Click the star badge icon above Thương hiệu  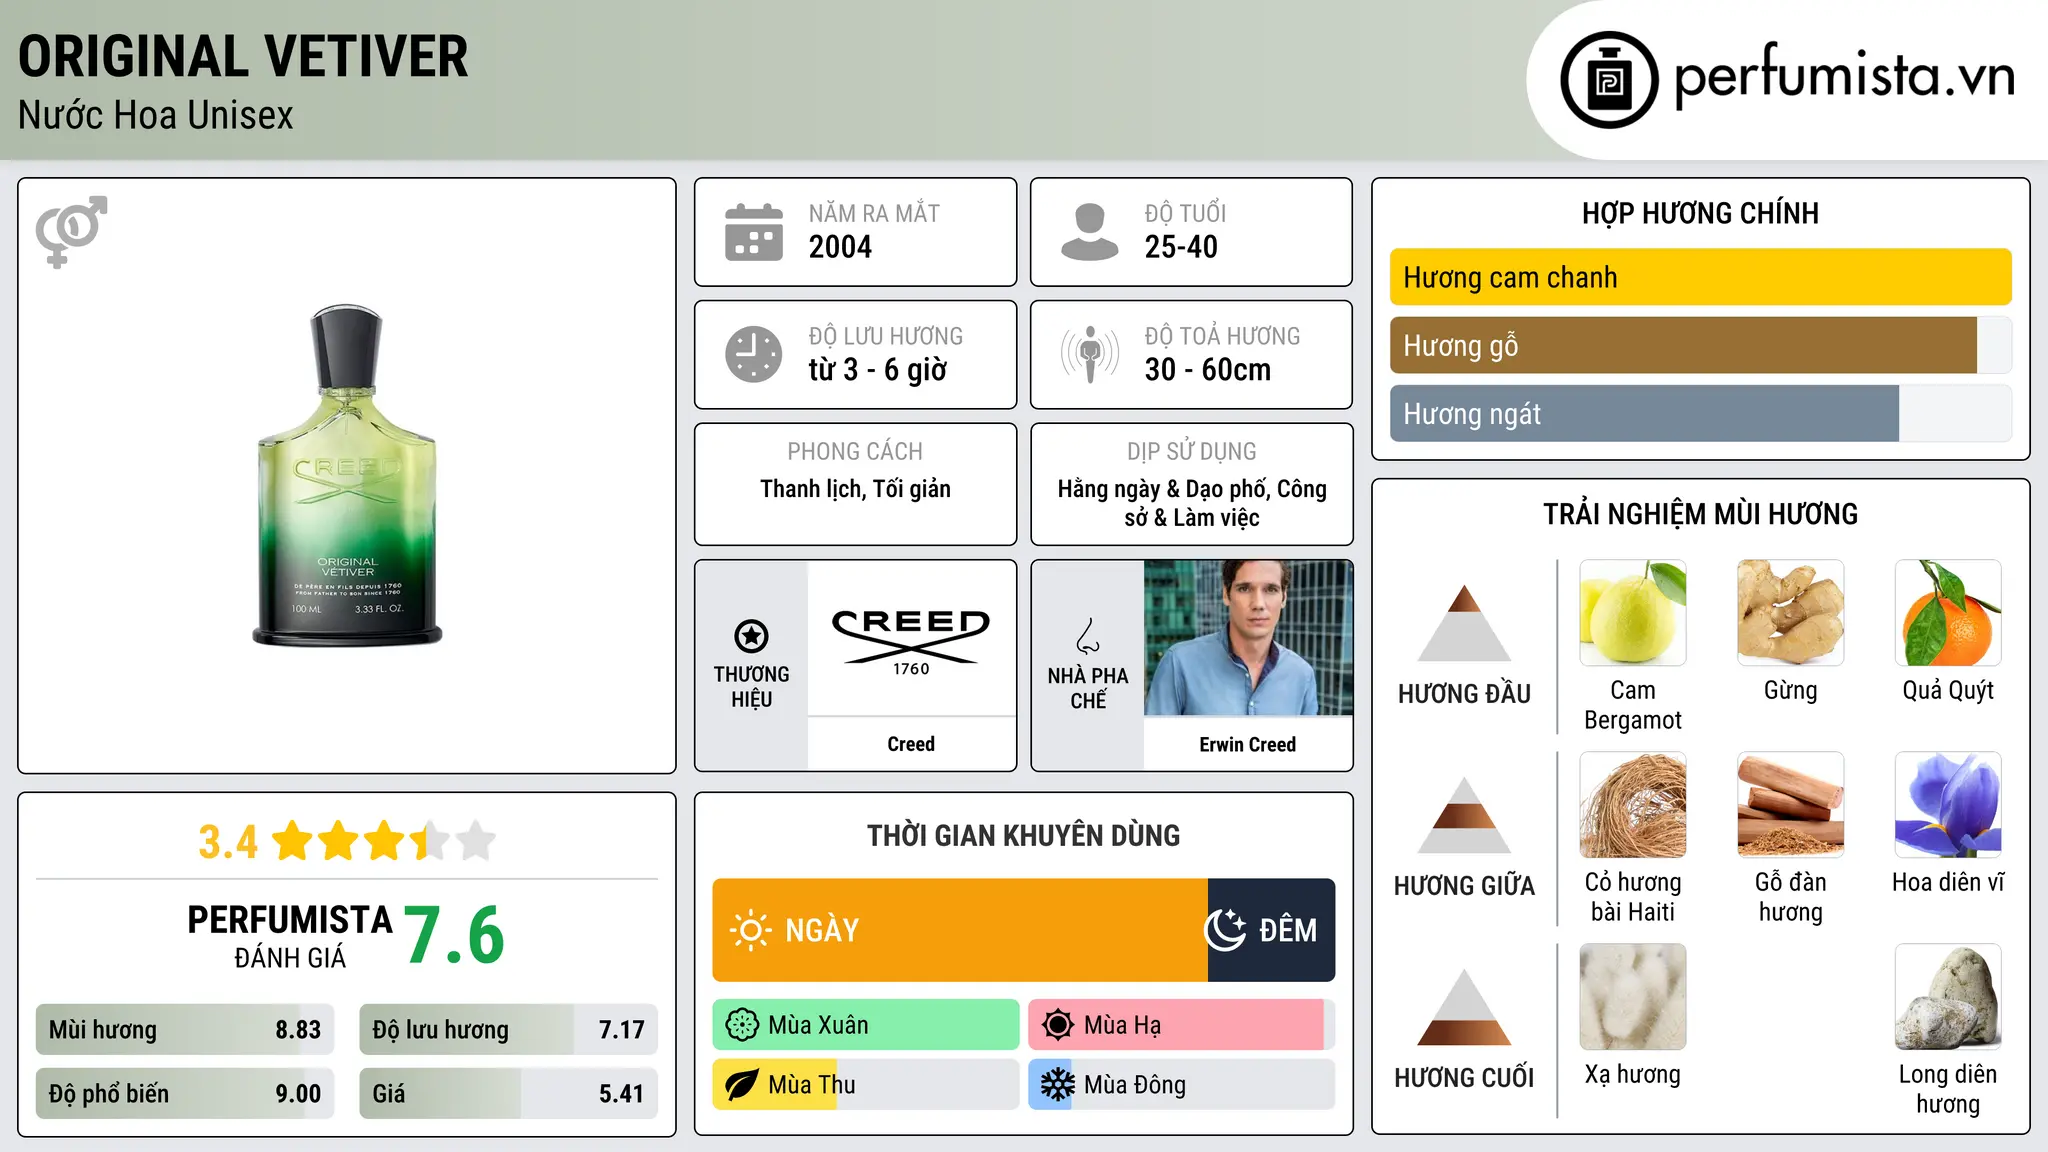751,636
